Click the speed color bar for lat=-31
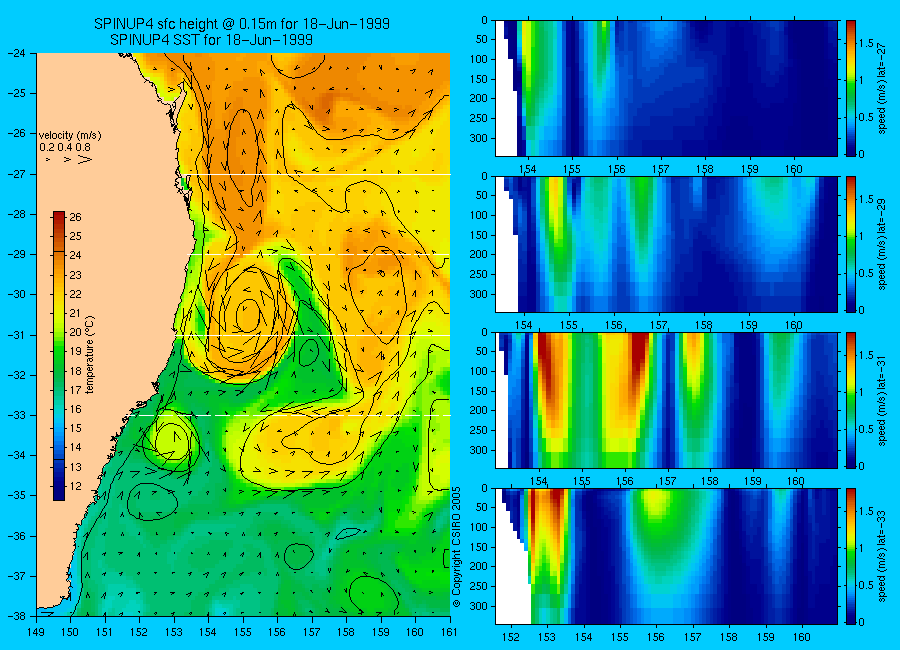Viewport: 900px width, 650px height. click(851, 400)
